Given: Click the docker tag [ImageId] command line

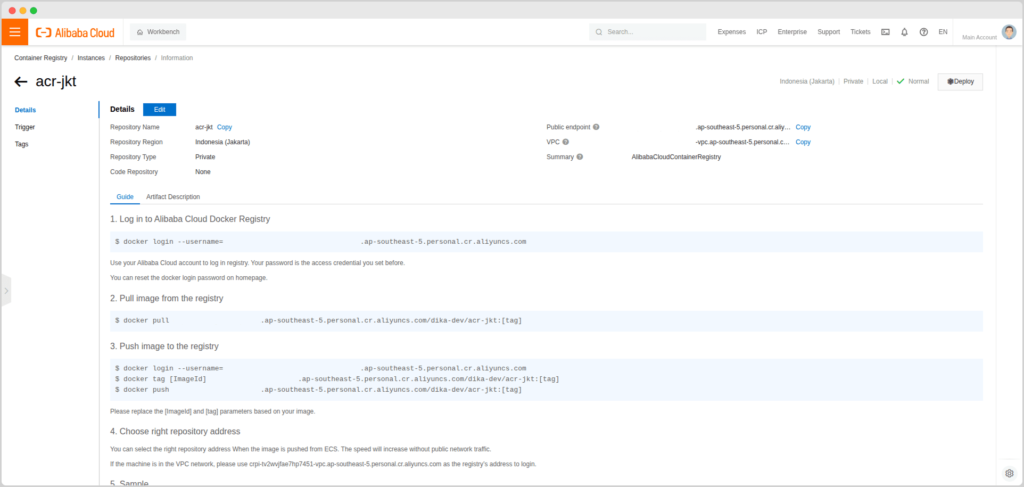Looking at the screenshot, I should coord(337,379).
